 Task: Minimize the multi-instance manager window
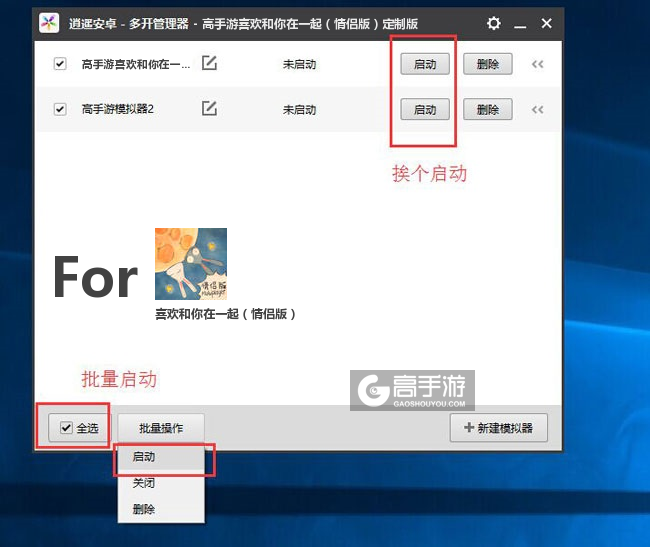tap(520, 26)
